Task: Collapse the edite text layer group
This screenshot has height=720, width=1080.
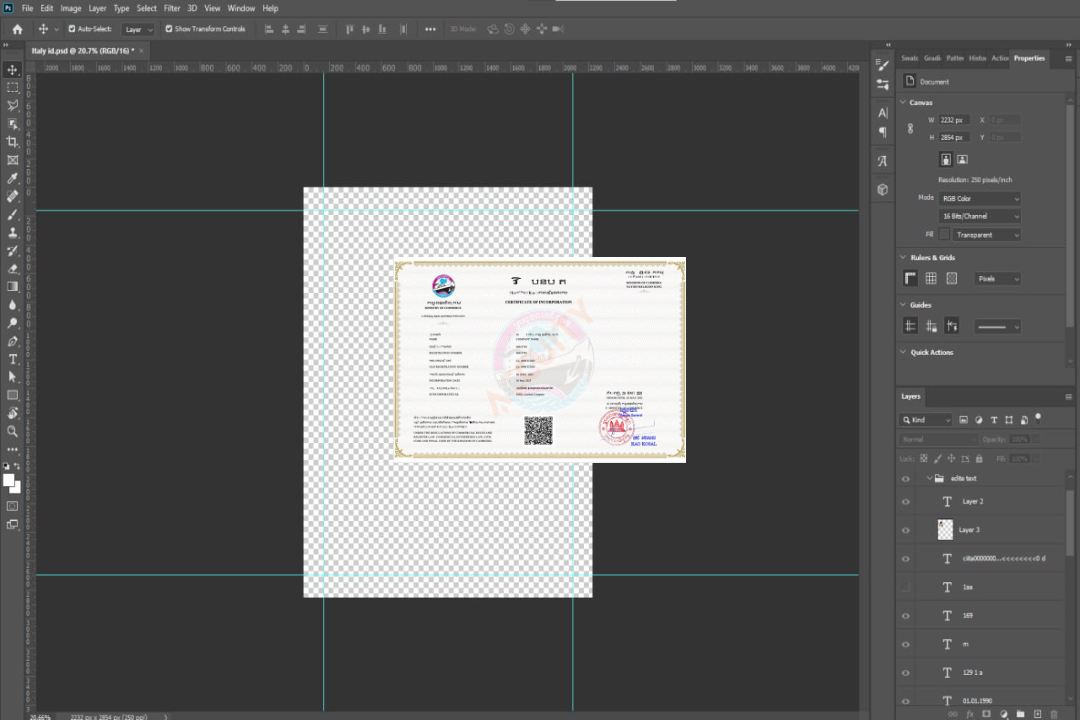Action: [928, 479]
